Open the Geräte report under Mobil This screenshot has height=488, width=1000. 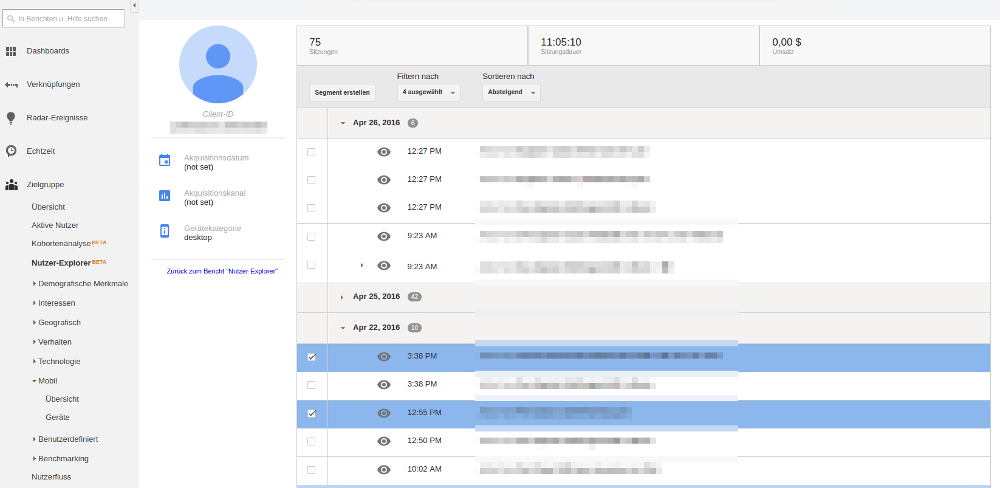(57, 417)
